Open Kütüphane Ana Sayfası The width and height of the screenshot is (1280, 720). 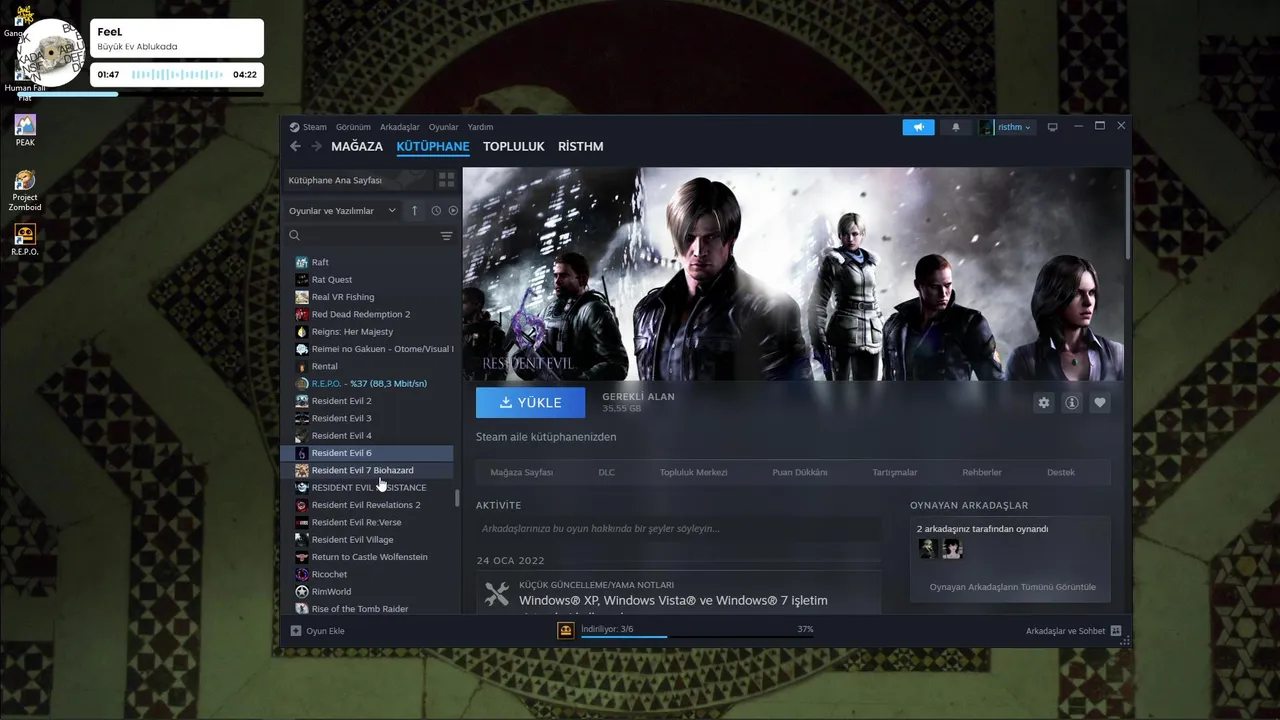357,180
